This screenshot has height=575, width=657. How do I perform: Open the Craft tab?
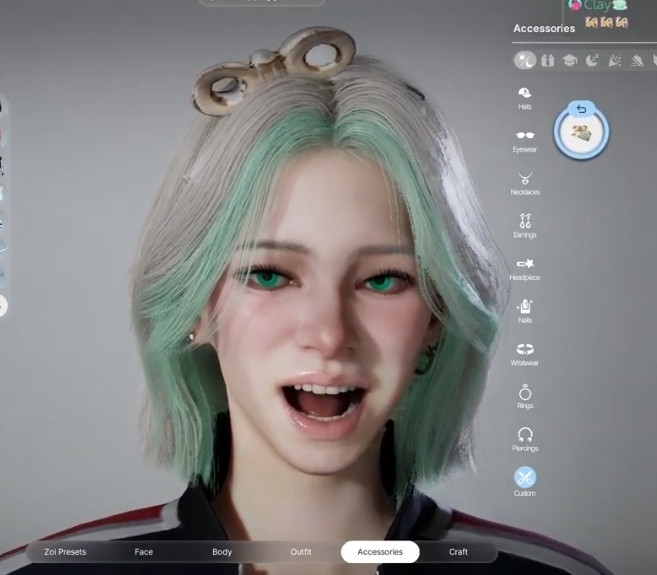pyautogui.click(x=458, y=552)
